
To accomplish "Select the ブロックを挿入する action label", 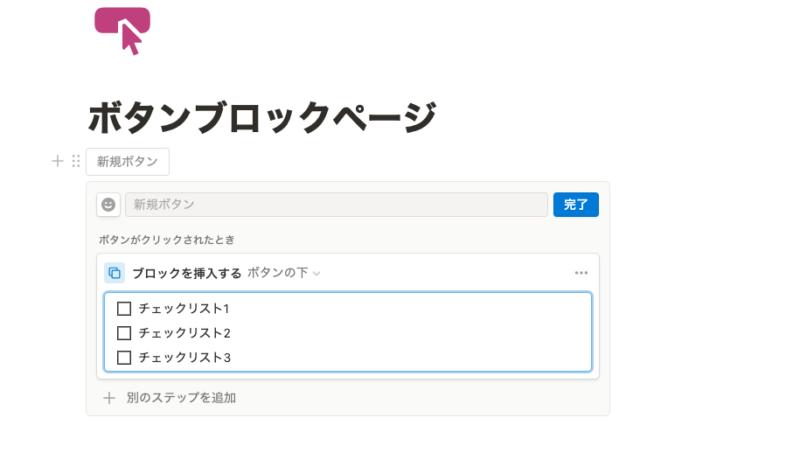I will pos(187,274).
